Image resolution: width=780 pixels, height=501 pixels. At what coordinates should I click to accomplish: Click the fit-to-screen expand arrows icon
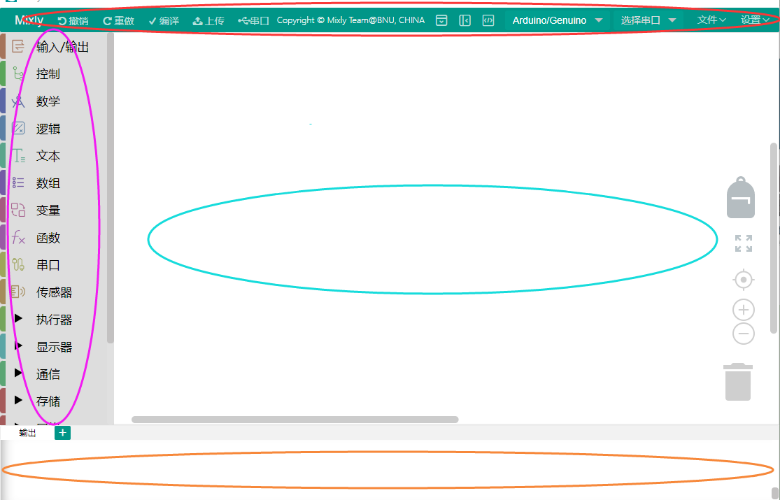(x=743, y=244)
